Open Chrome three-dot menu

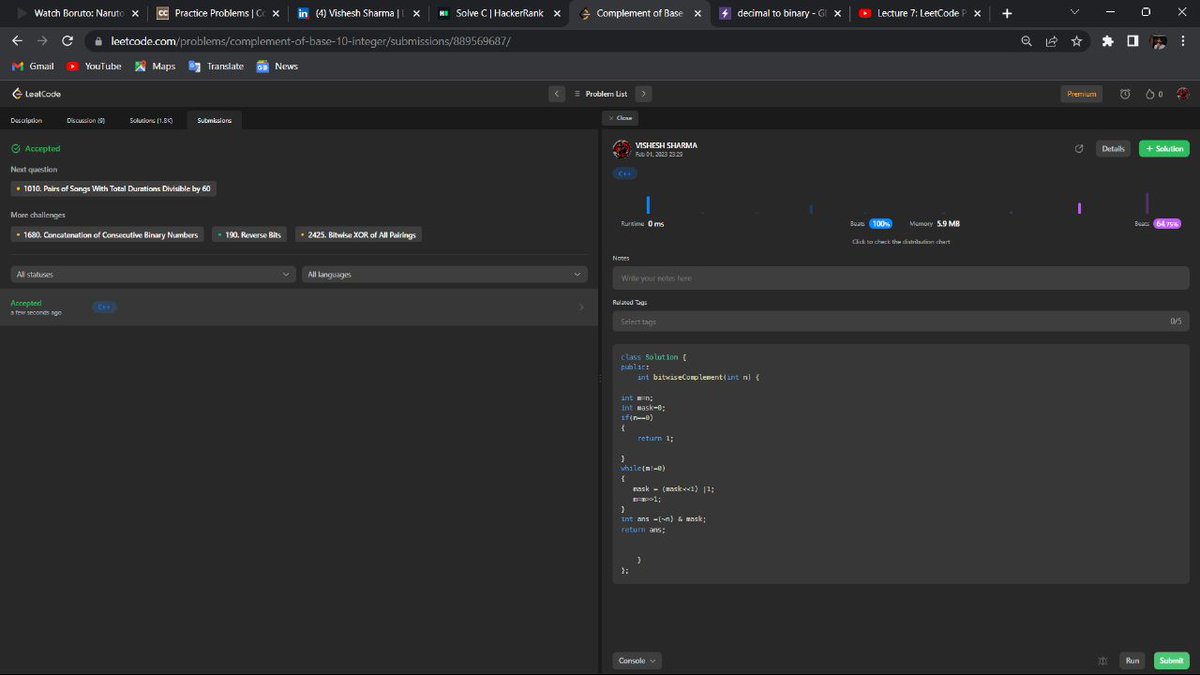click(x=1184, y=41)
